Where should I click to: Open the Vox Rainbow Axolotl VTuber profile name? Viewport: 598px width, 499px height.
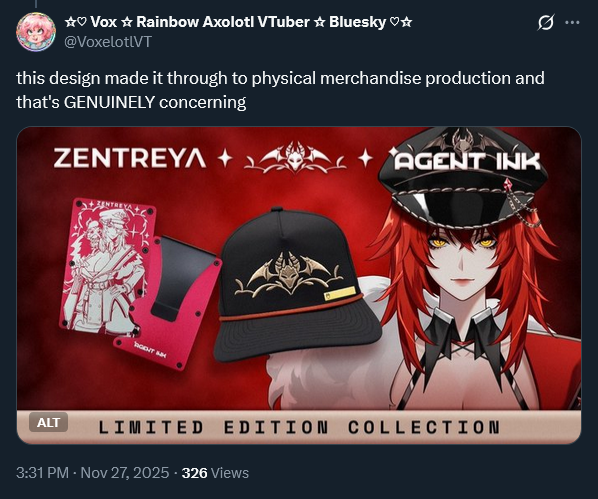click(238, 22)
